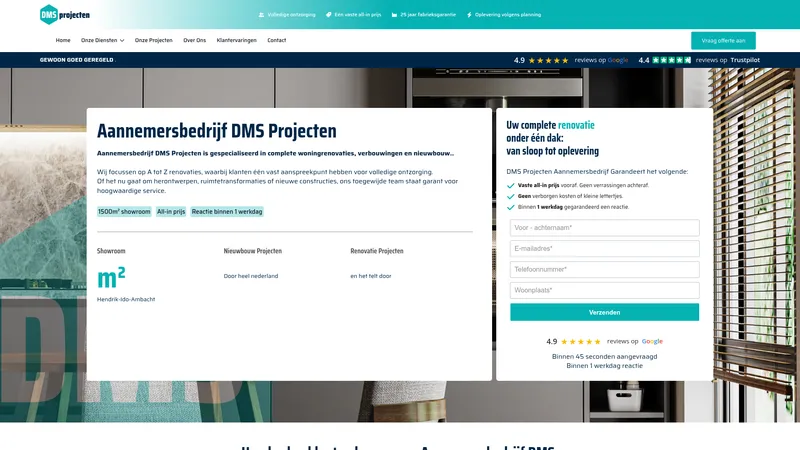Click the price tag icon for all-in prijs
800x450 pixels.
(x=329, y=15)
